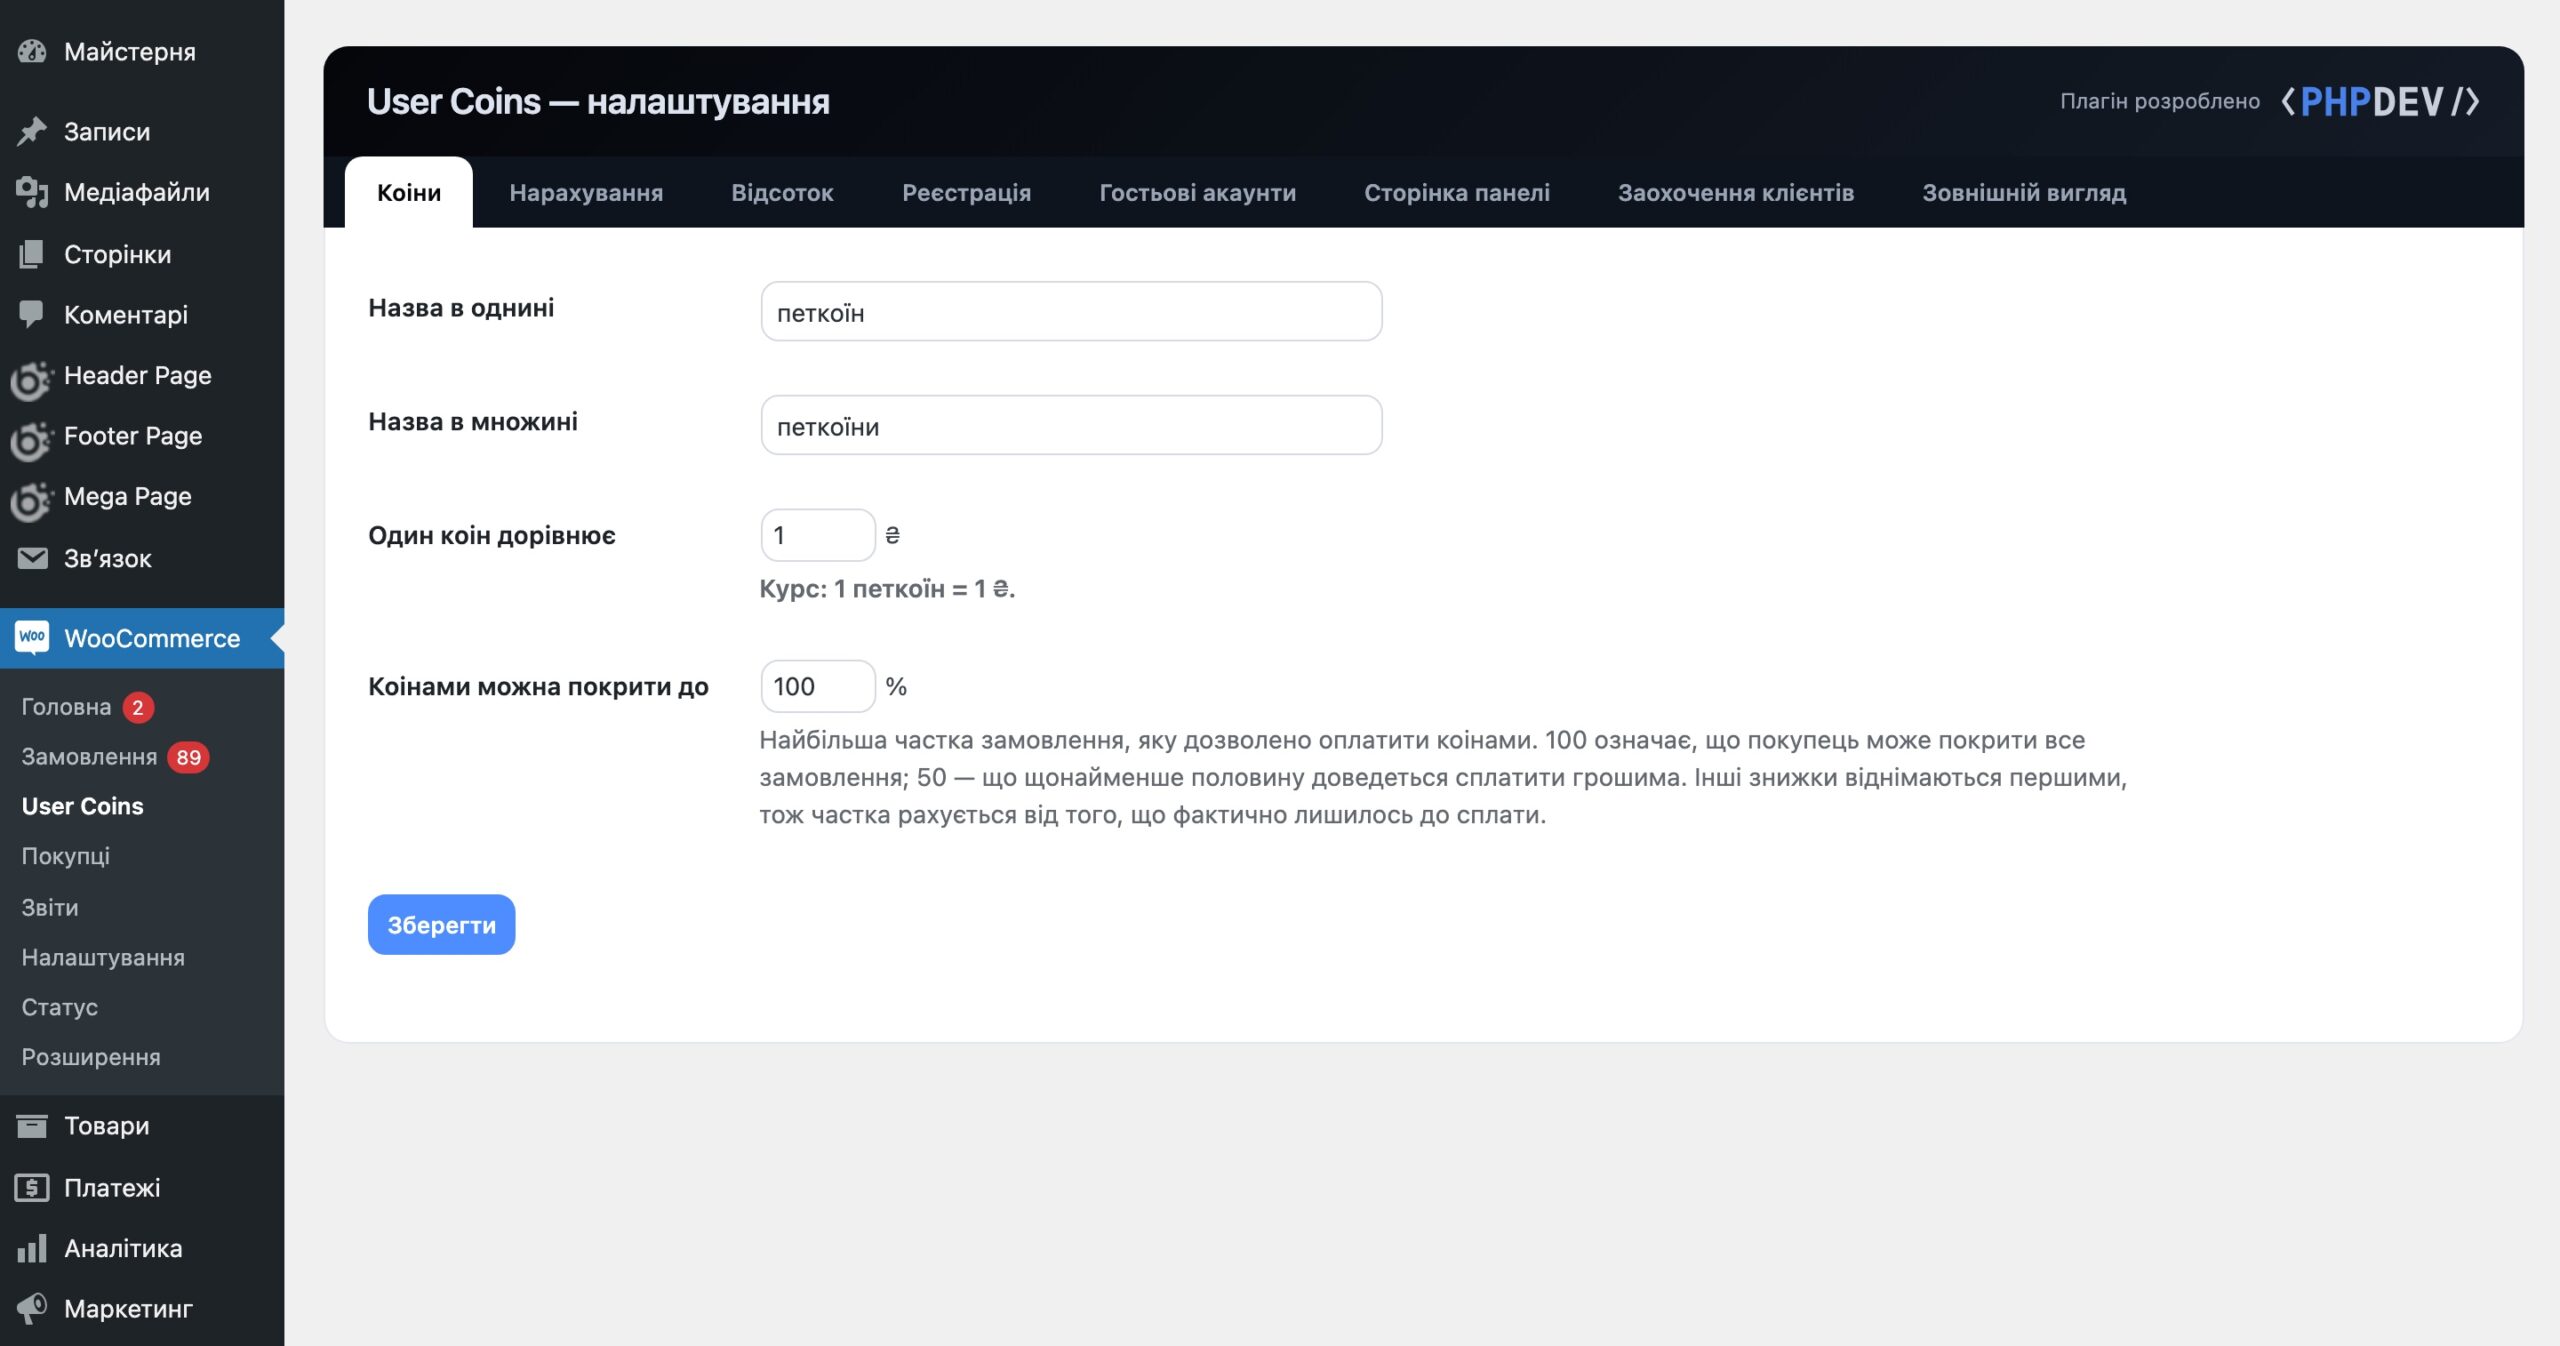Open the Заохочення клієнтів tab
The height and width of the screenshot is (1346, 2560).
1736,192
